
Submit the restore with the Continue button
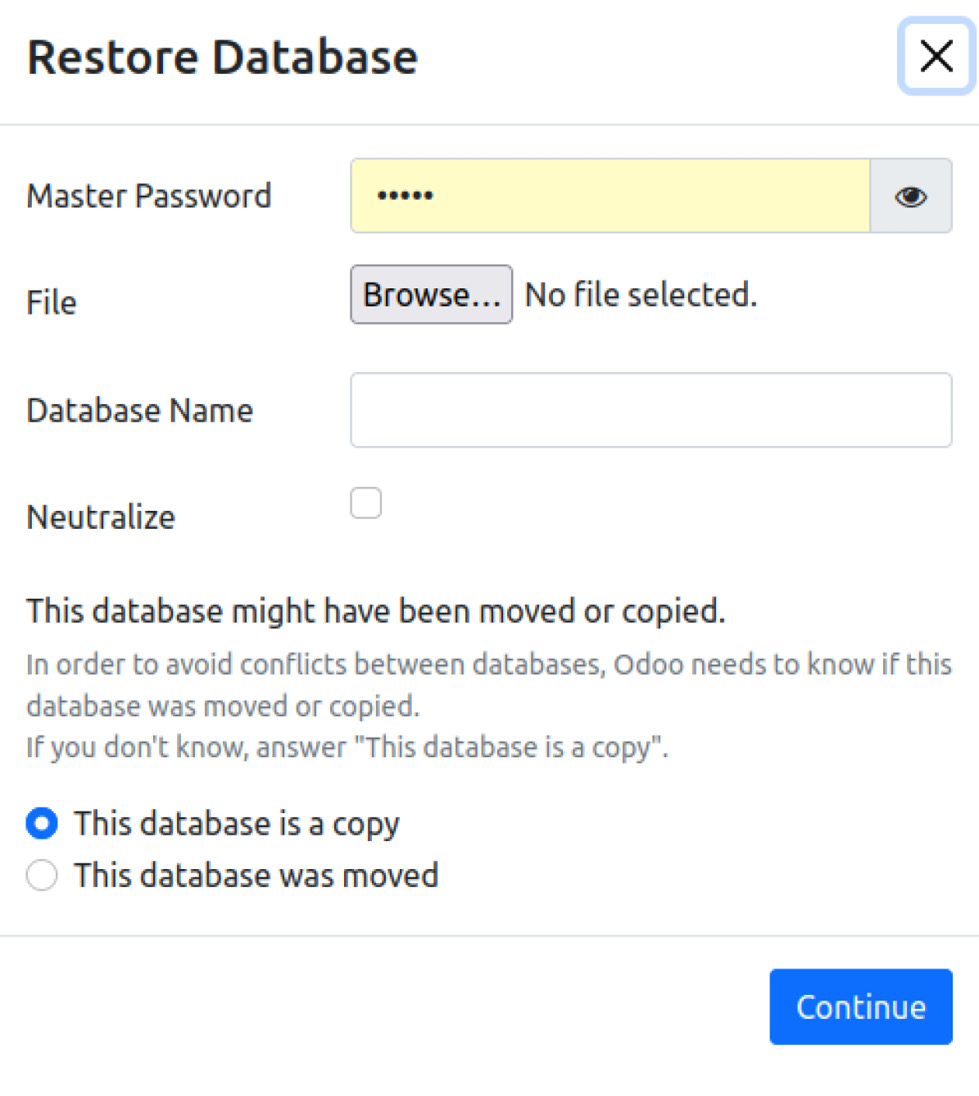point(861,1007)
